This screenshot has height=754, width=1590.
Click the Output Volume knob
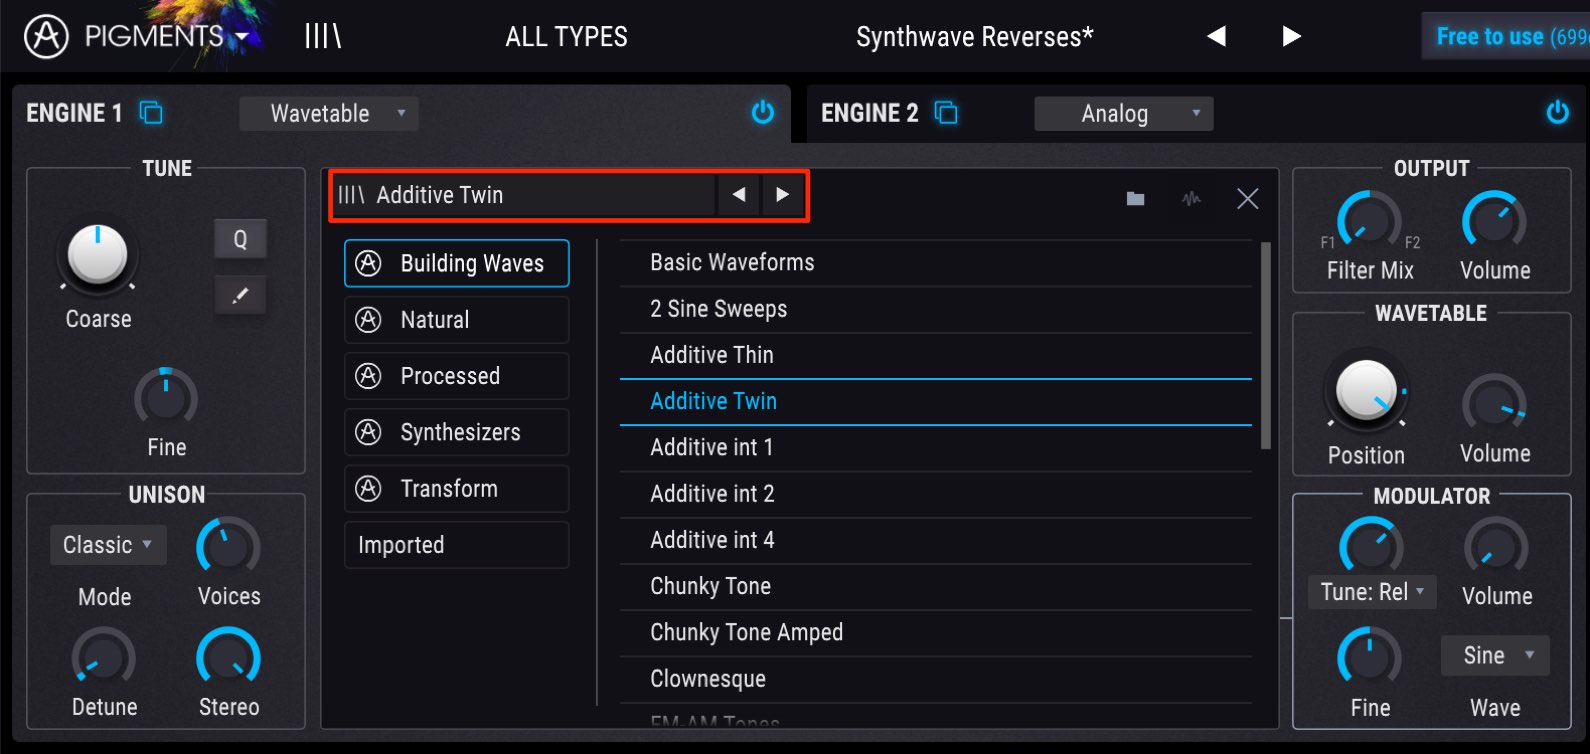pos(1494,221)
